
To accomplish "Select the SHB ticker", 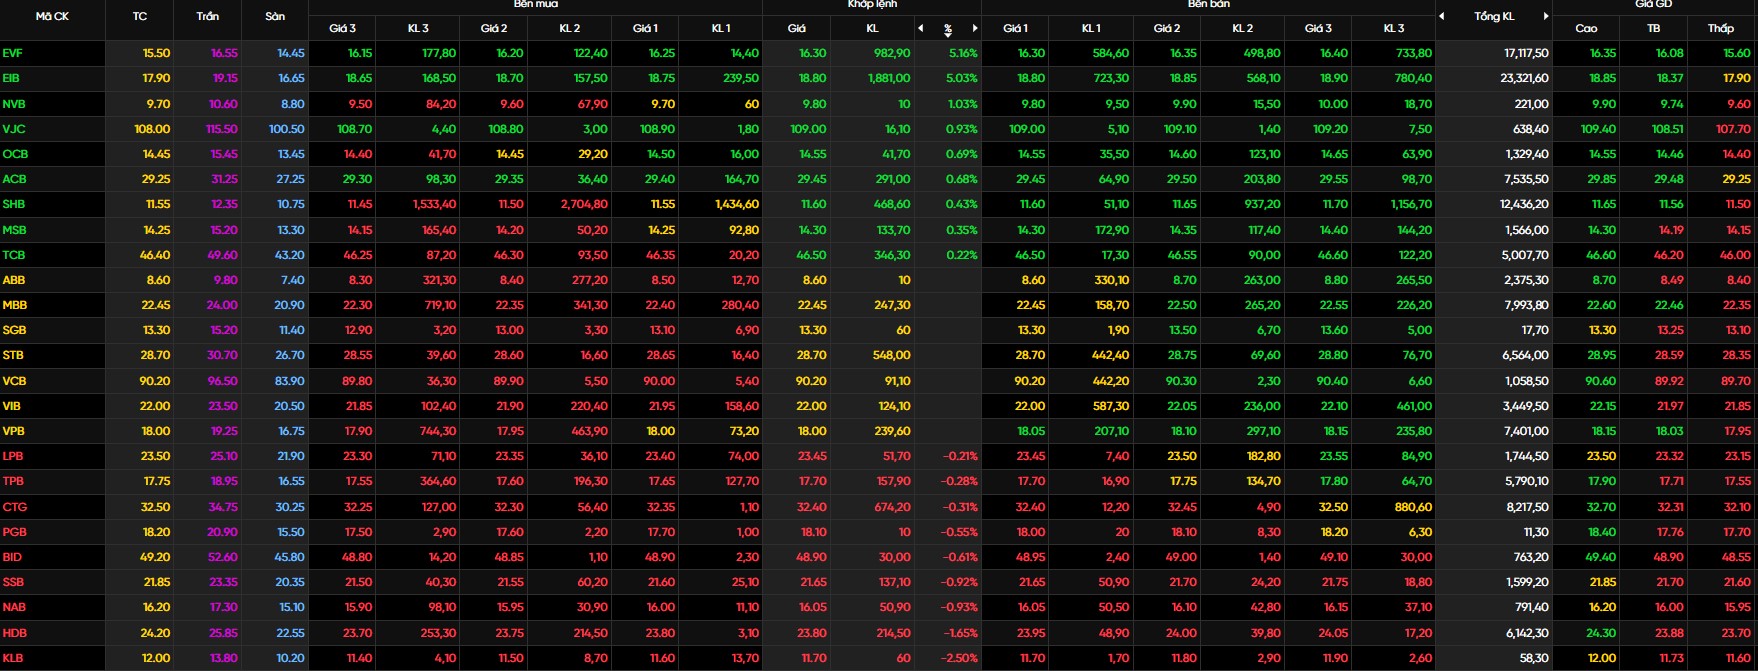I will pyautogui.click(x=14, y=204).
